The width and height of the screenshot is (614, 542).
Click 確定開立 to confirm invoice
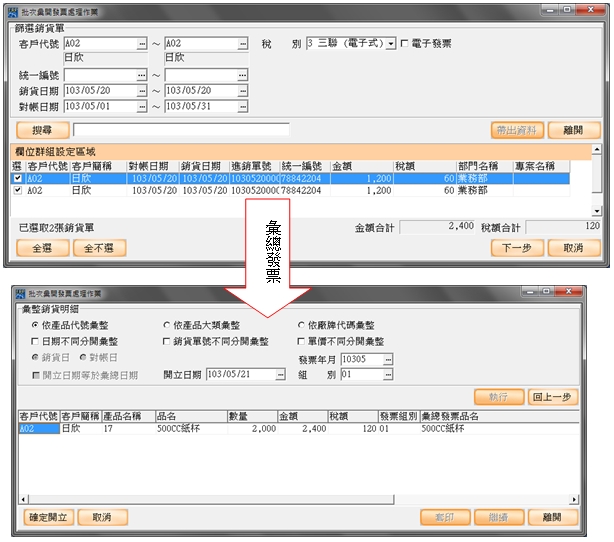49,518
